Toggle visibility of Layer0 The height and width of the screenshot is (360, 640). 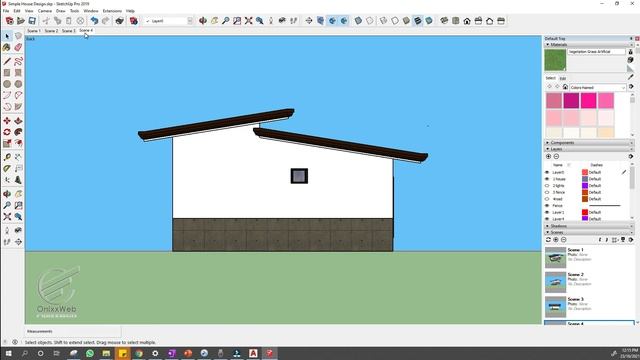(x=547, y=172)
